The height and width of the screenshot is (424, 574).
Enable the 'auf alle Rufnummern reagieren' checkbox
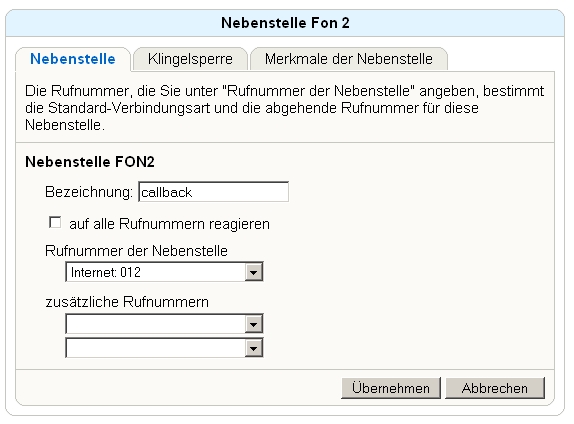pyautogui.click(x=55, y=222)
